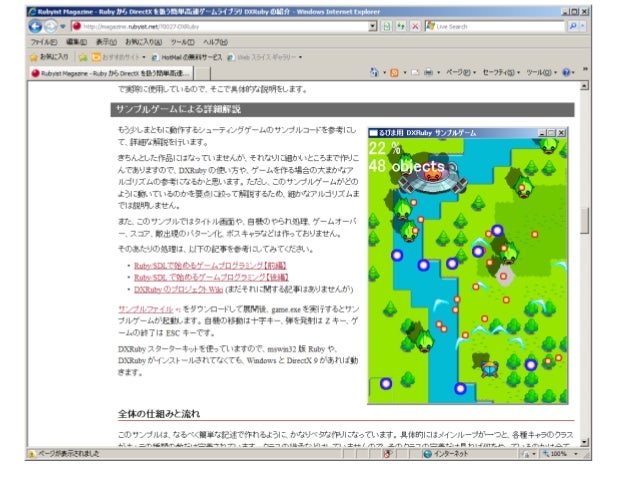Click the page scrollbar down arrow
This screenshot has height=479, width=638.
(585, 442)
